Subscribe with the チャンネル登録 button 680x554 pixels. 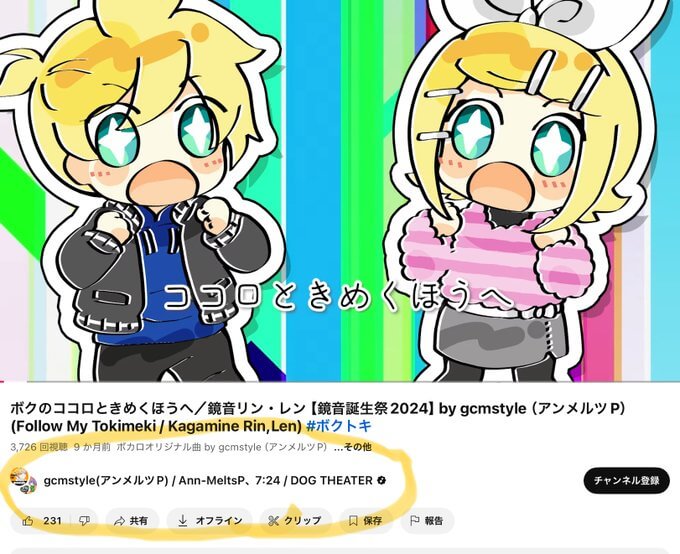(x=626, y=480)
